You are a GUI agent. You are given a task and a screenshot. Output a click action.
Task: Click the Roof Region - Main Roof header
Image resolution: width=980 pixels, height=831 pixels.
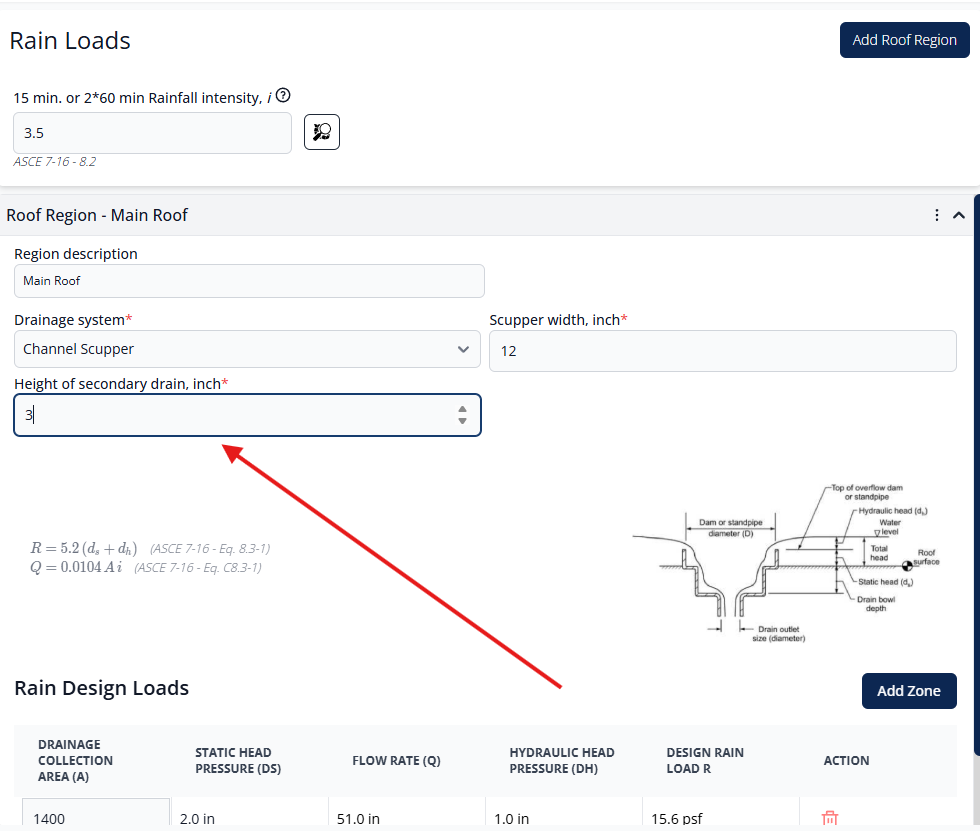pyautogui.click(x=98, y=215)
